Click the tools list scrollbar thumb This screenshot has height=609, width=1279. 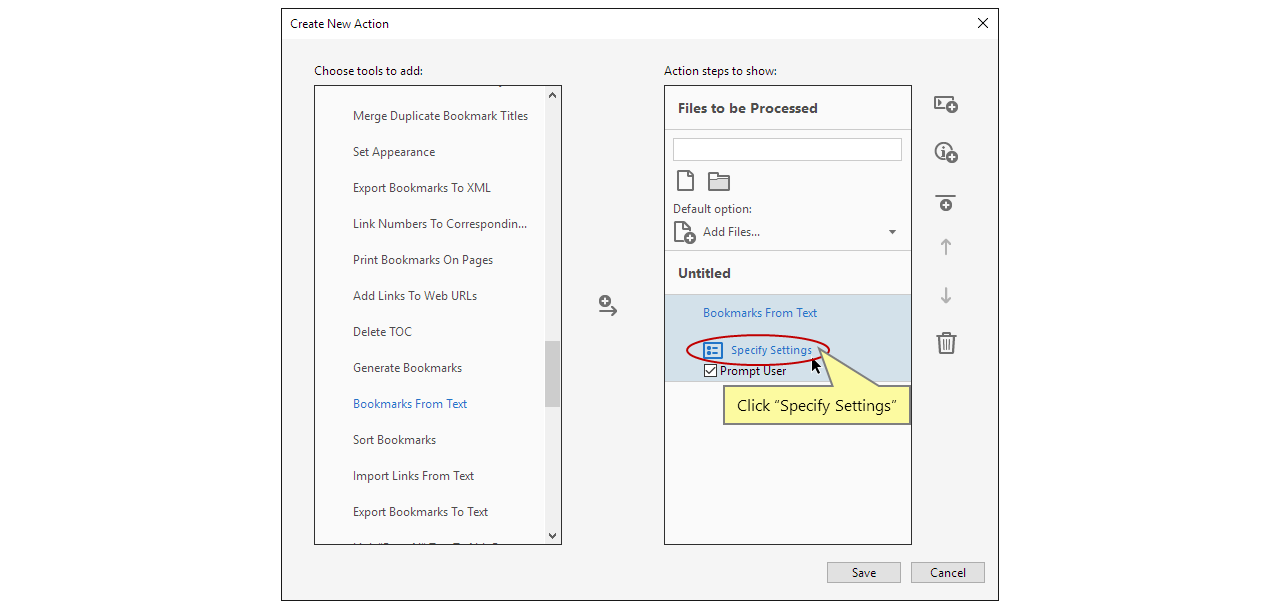pos(553,374)
